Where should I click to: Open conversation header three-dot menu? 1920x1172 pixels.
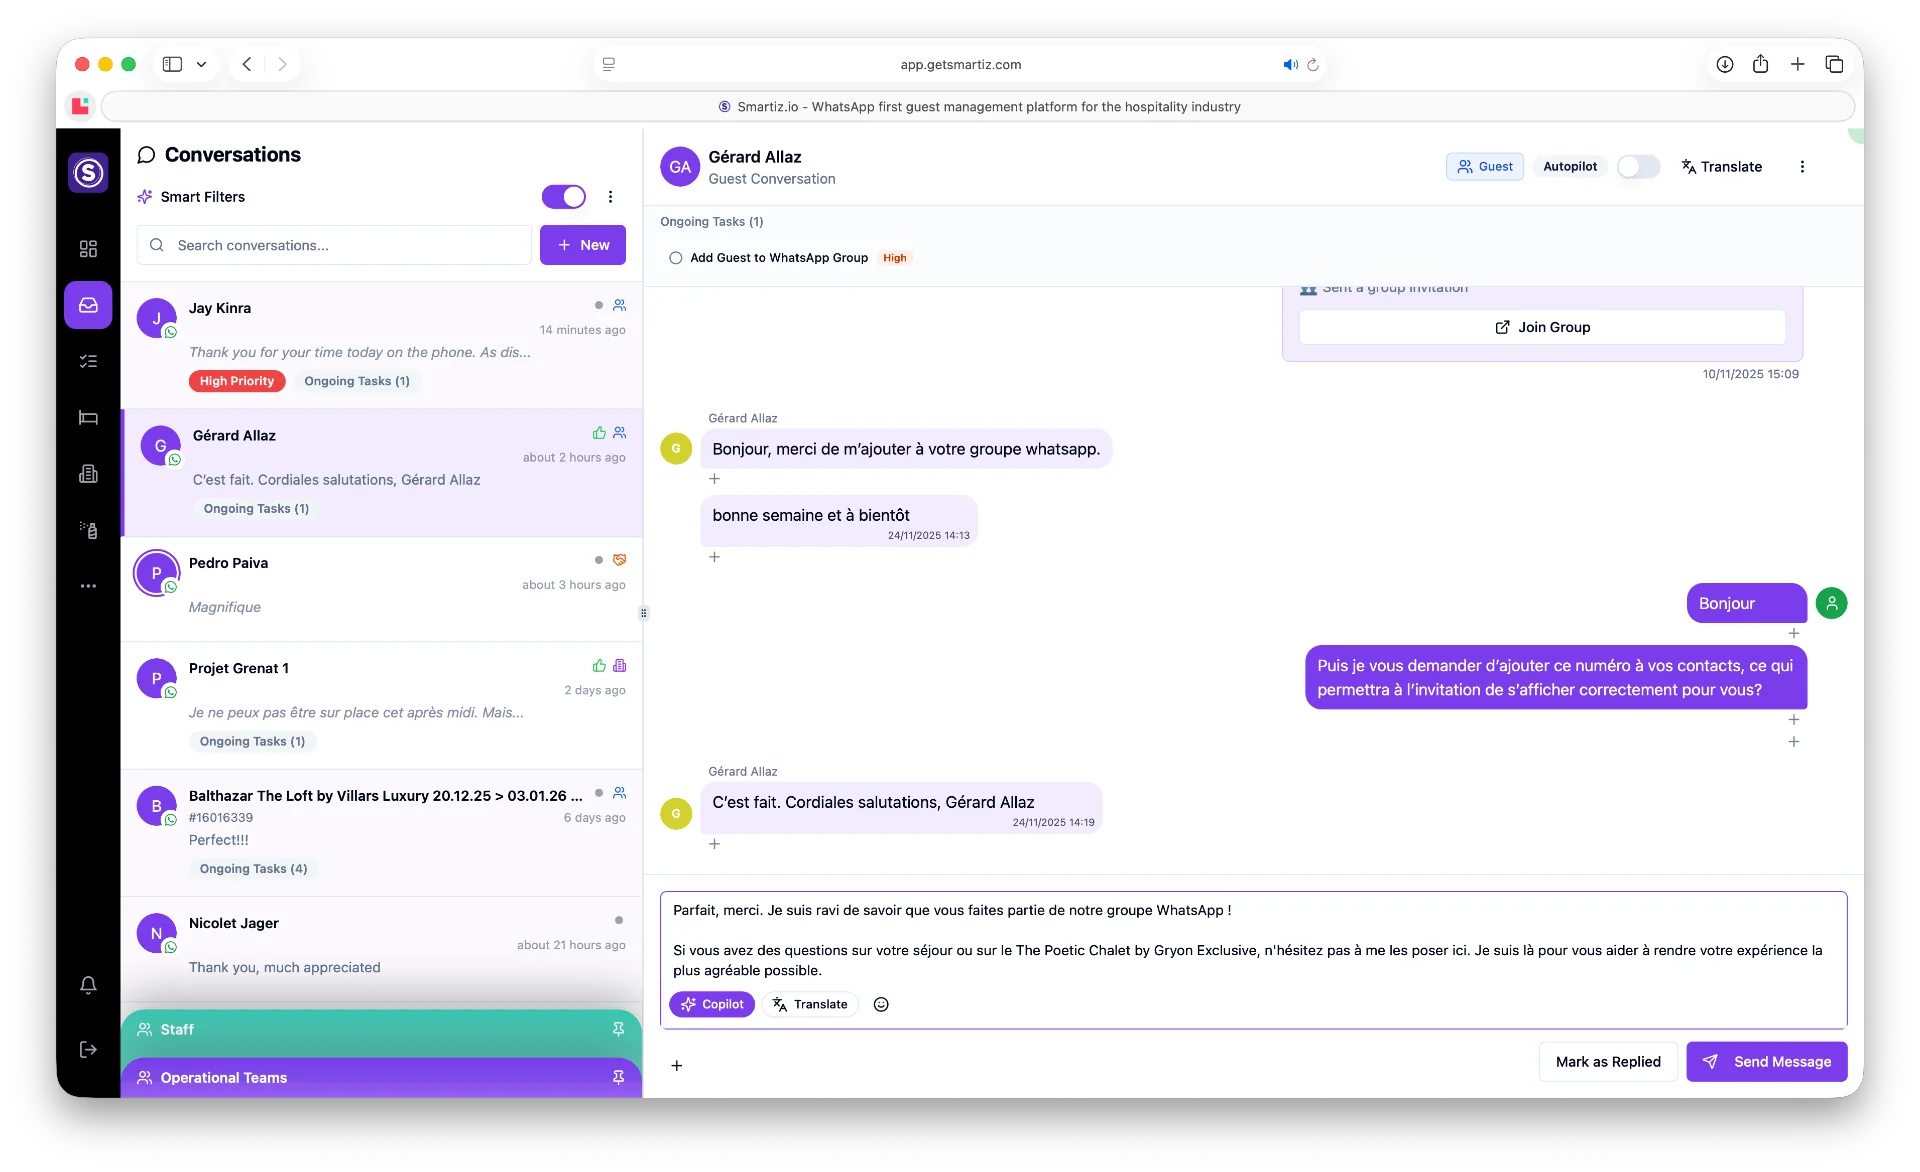point(1802,167)
